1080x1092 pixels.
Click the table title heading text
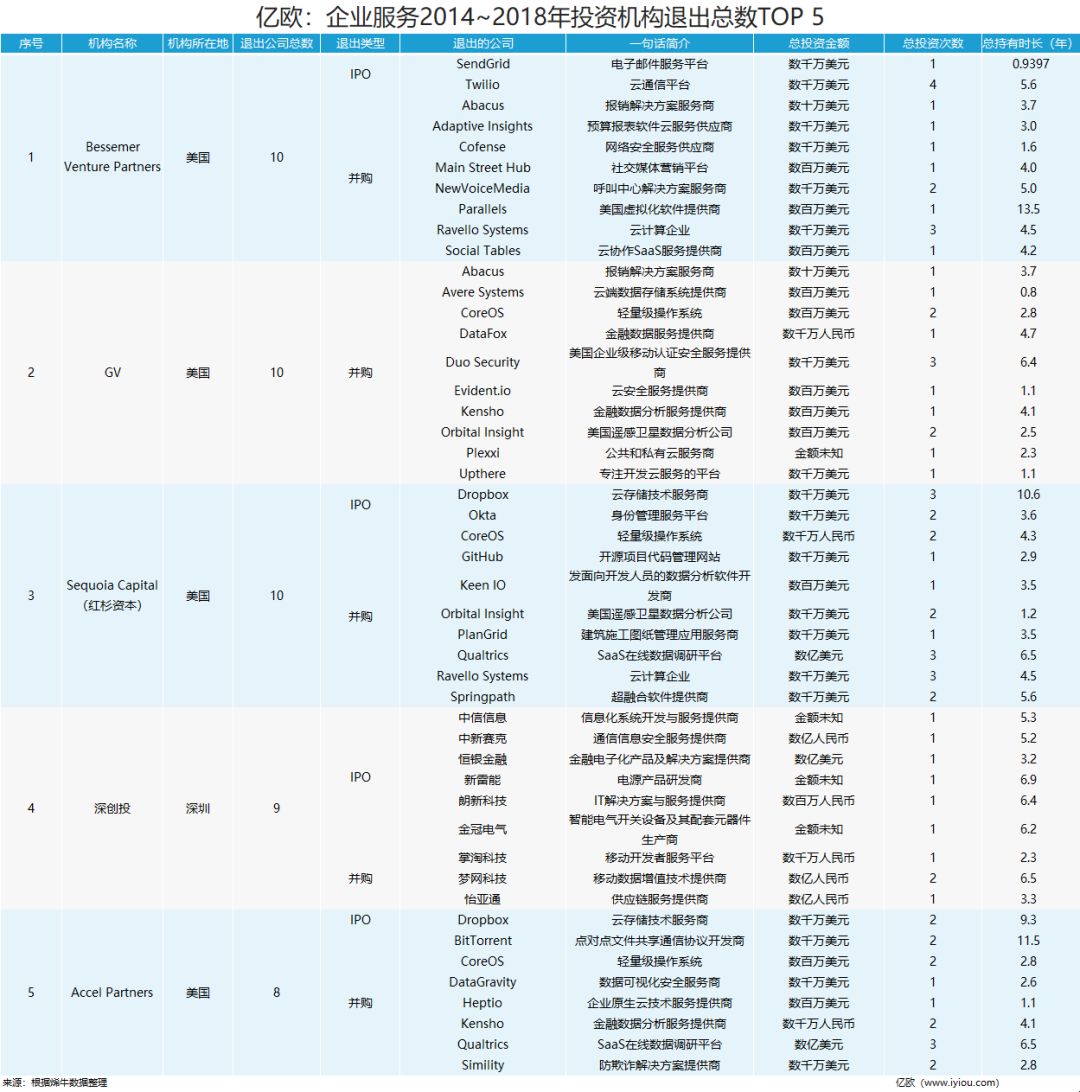click(x=540, y=17)
